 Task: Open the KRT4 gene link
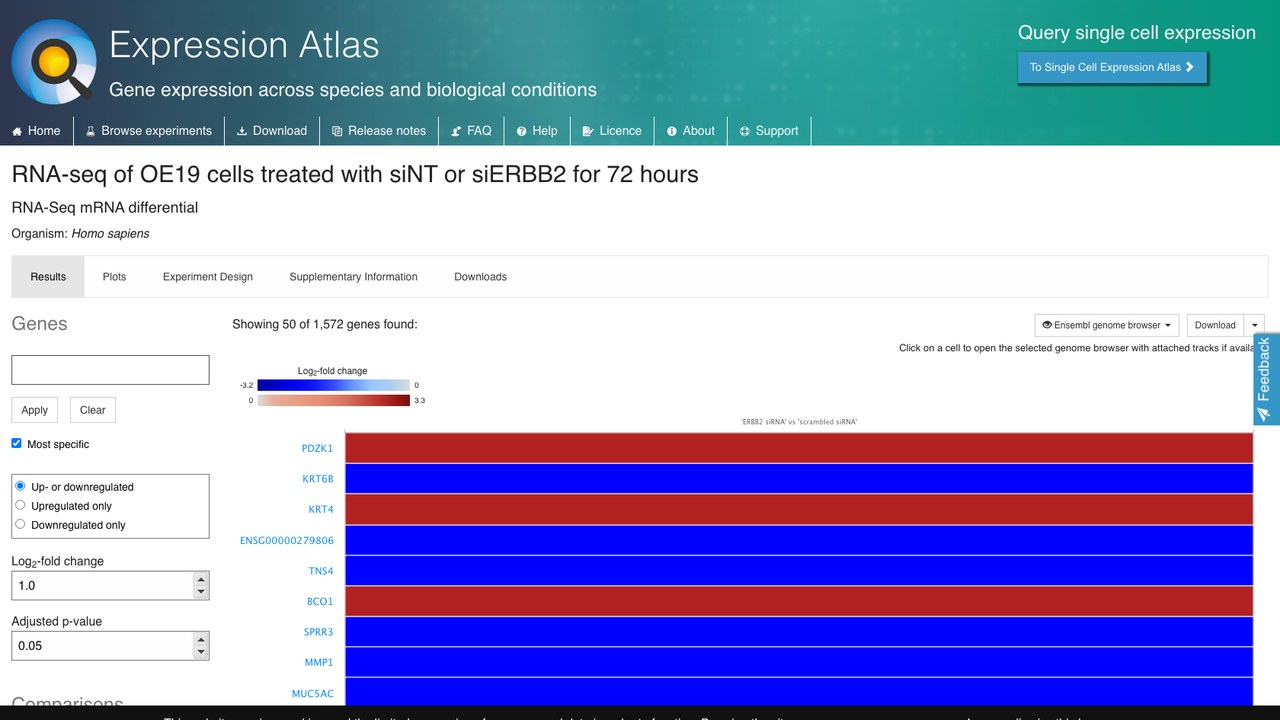pos(321,510)
